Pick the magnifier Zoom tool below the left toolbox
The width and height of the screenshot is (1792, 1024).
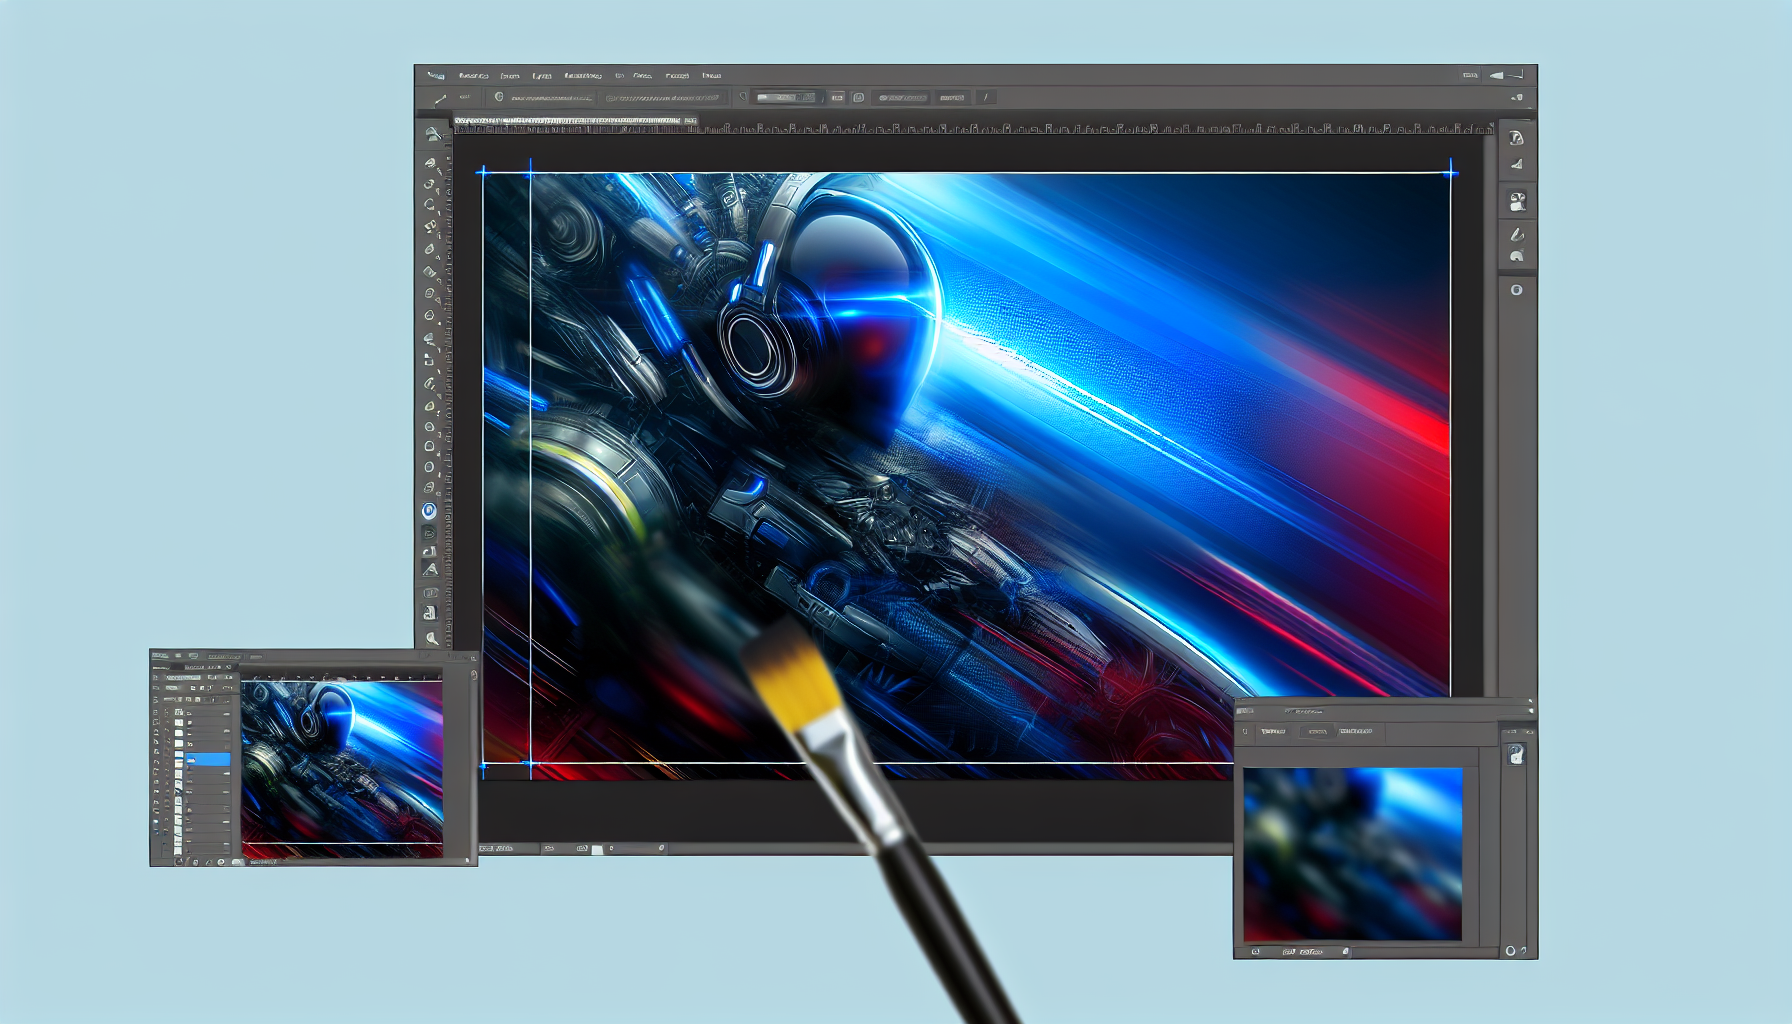tap(432, 638)
